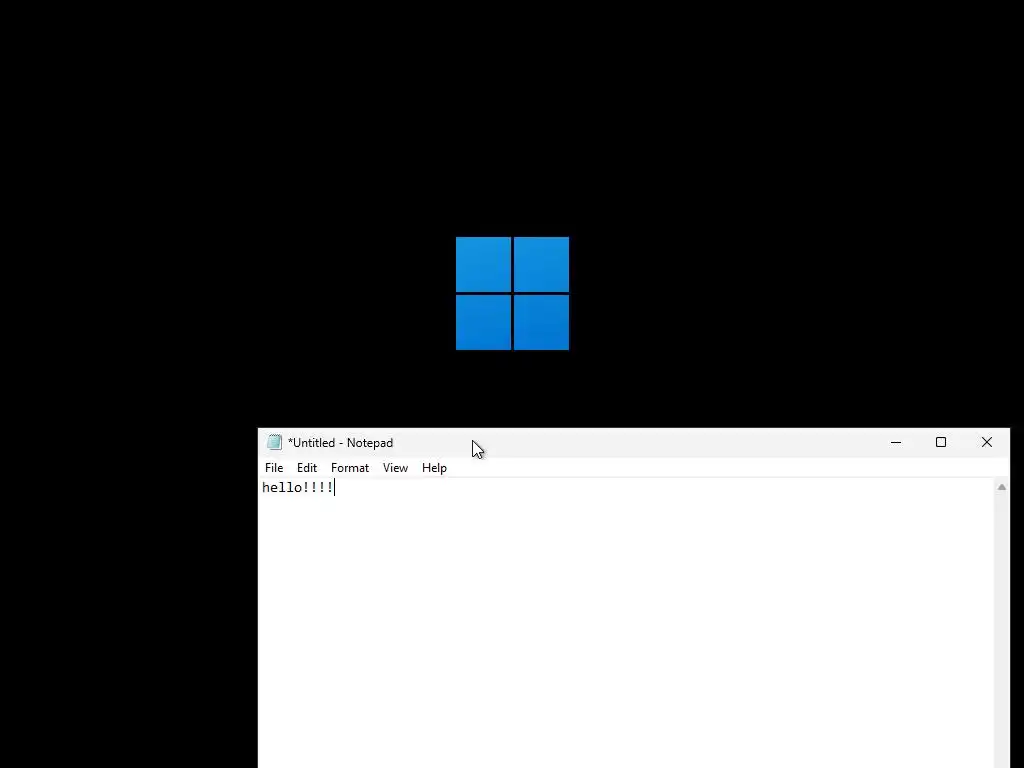The width and height of the screenshot is (1024, 768).
Task: Click the "*Untitled - Notepad" title text
Action: (x=340, y=443)
